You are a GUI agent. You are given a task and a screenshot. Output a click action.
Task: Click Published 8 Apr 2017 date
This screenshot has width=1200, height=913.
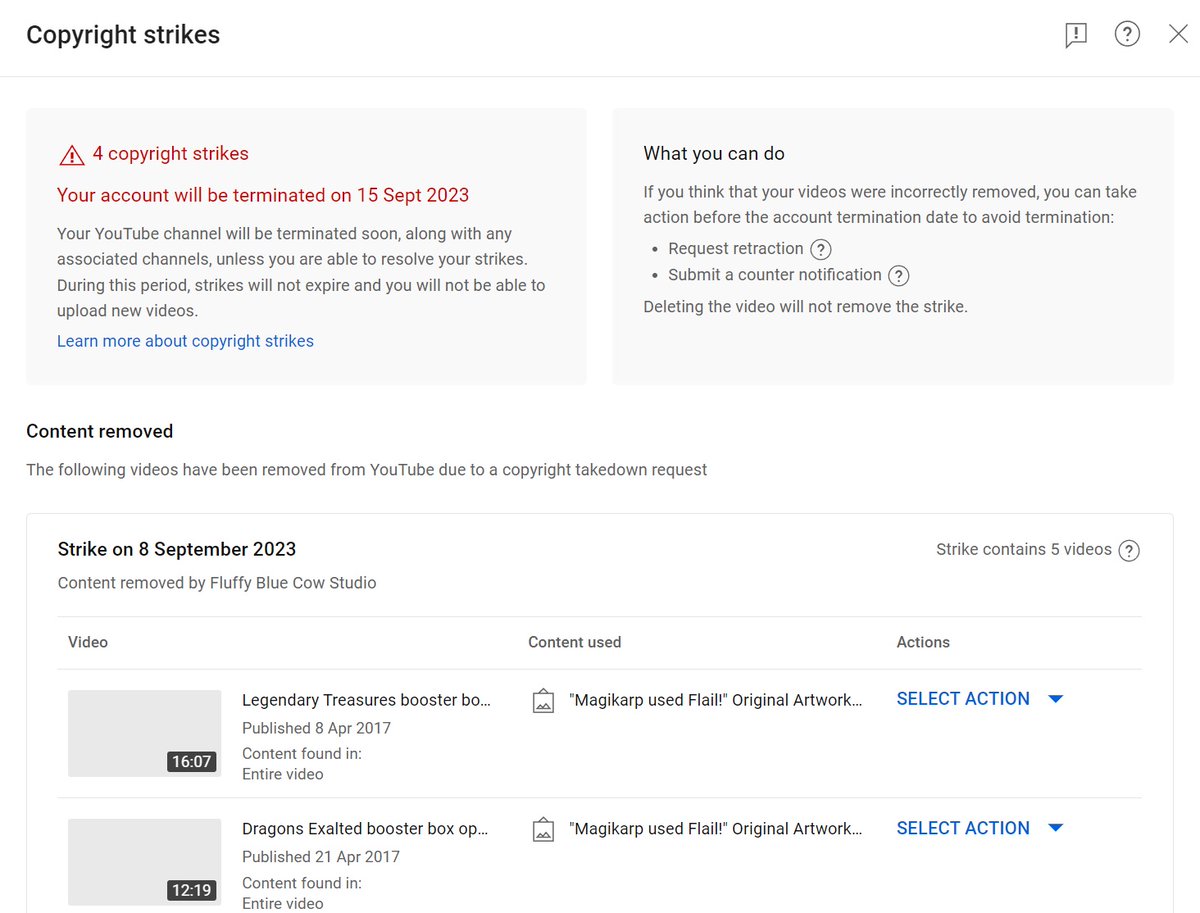click(x=316, y=728)
